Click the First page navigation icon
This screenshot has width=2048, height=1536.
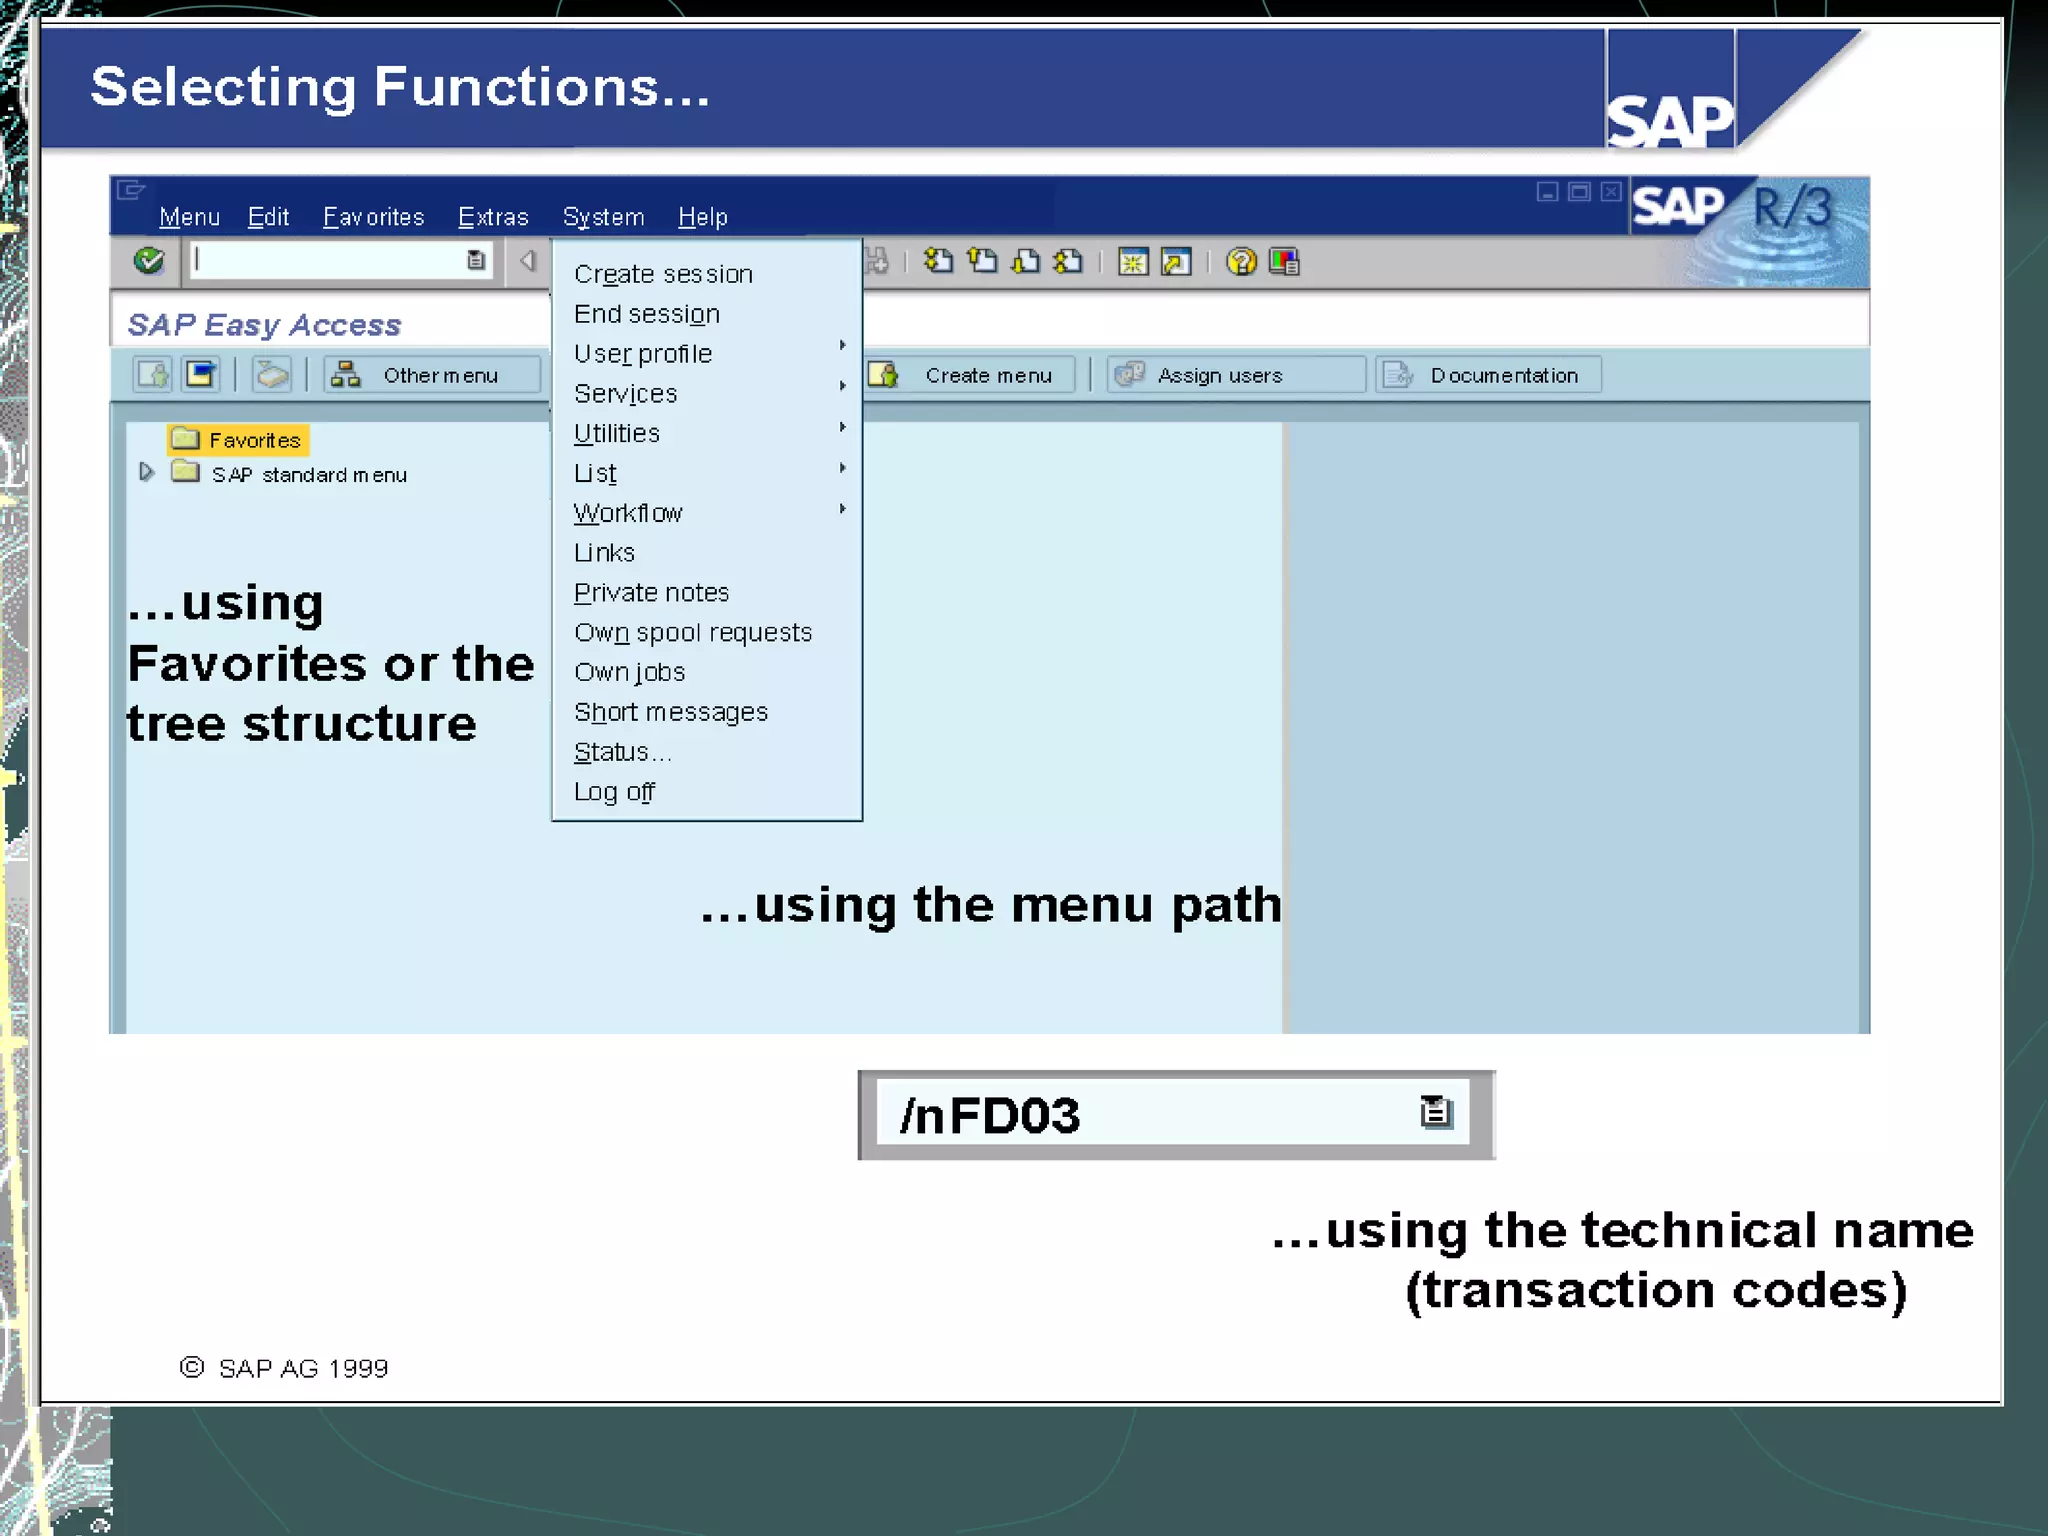point(938,262)
